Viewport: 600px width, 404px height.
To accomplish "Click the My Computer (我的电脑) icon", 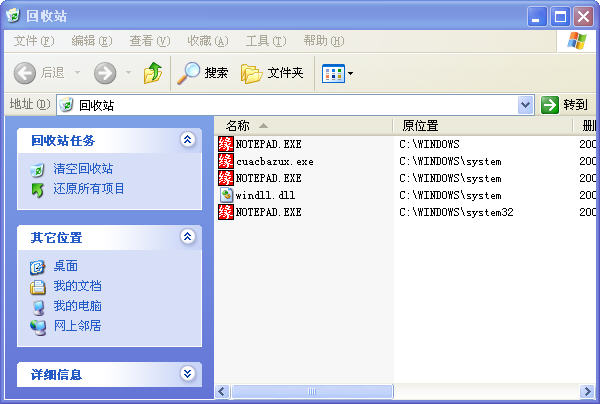I will coord(38,307).
